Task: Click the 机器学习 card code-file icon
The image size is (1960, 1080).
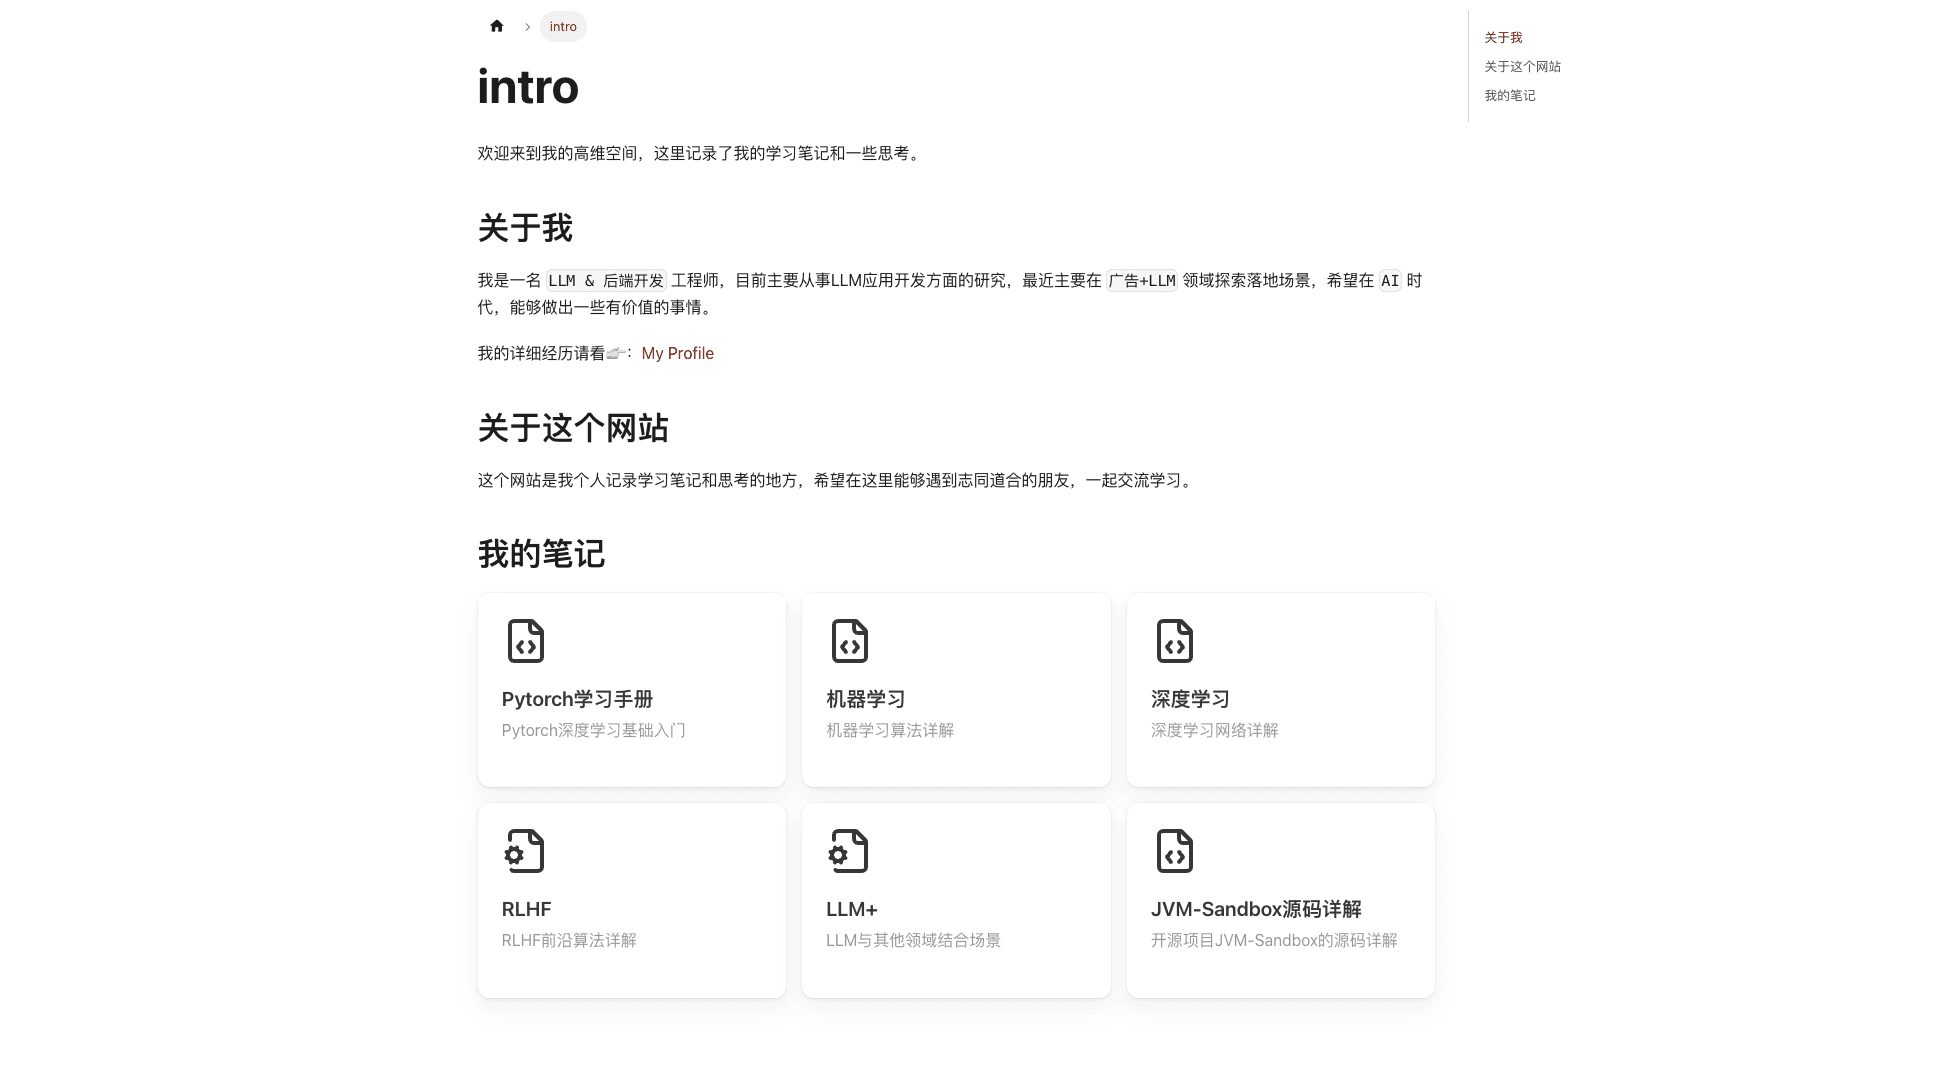Action: 849,641
